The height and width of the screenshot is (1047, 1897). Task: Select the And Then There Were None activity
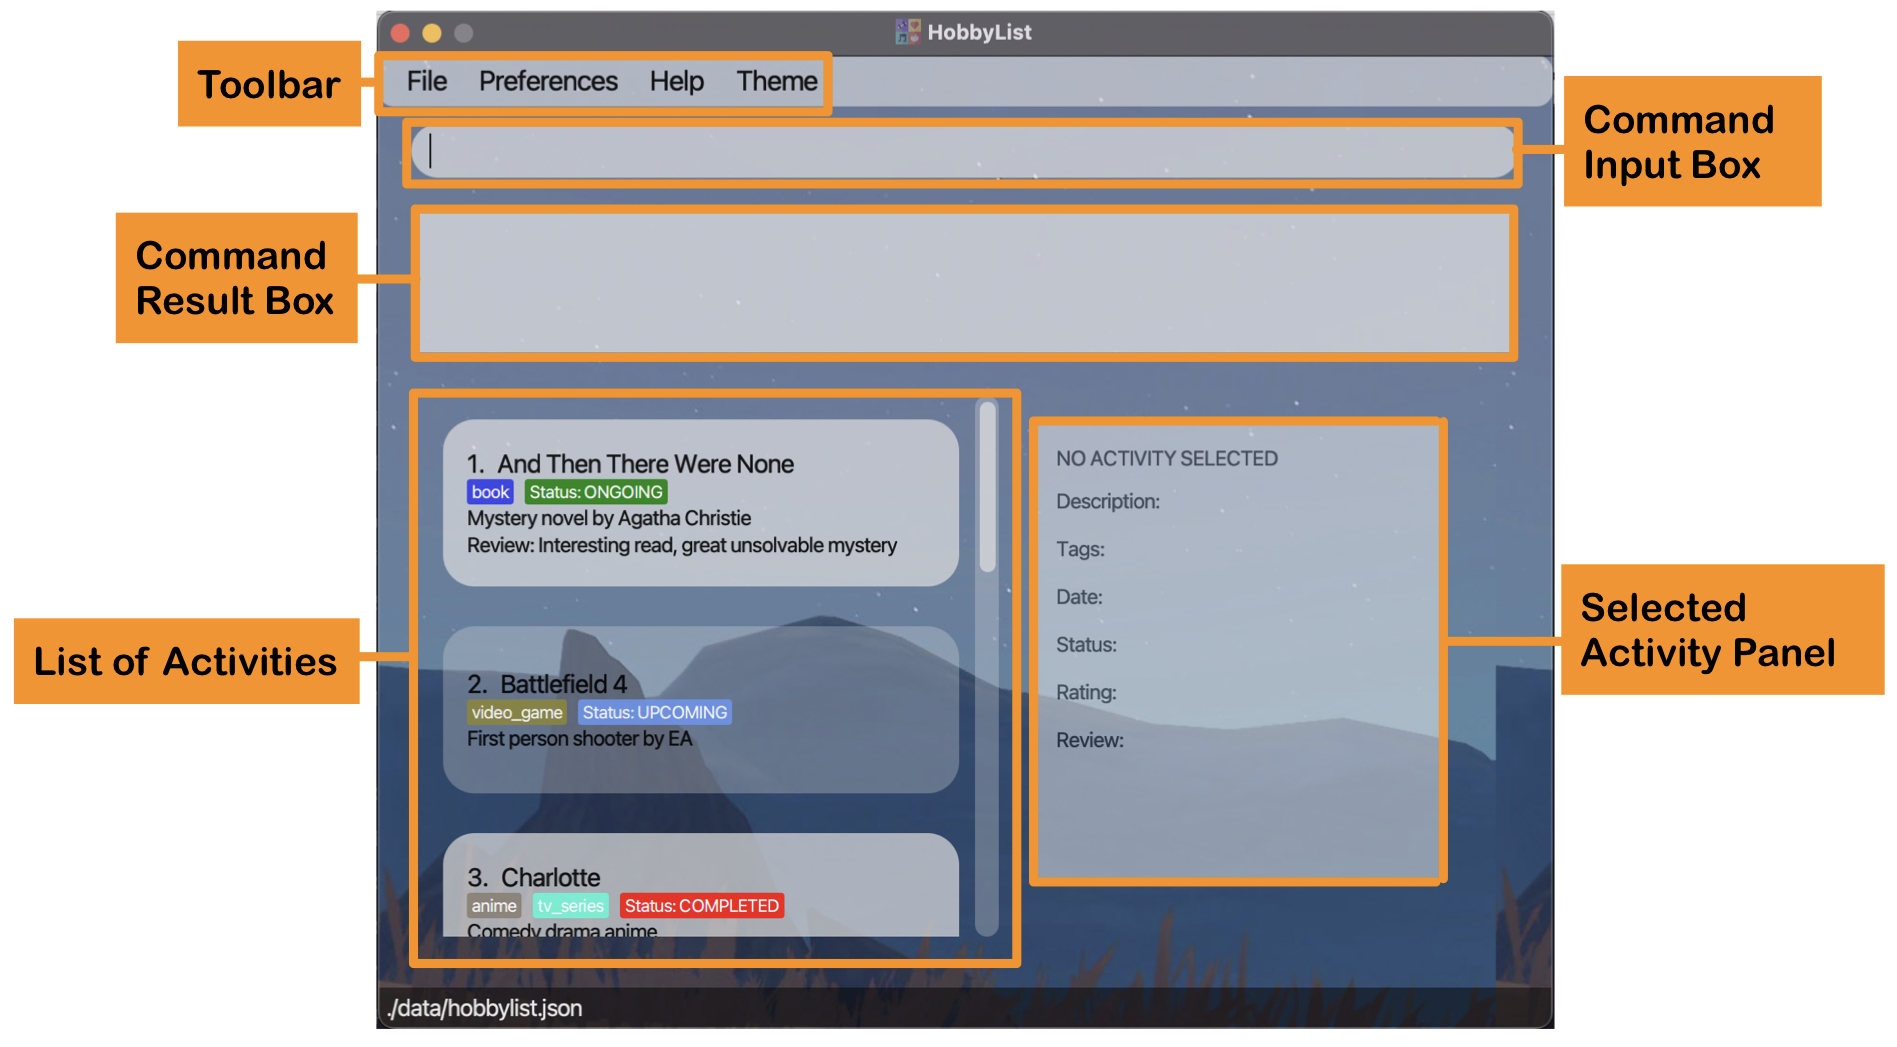701,503
